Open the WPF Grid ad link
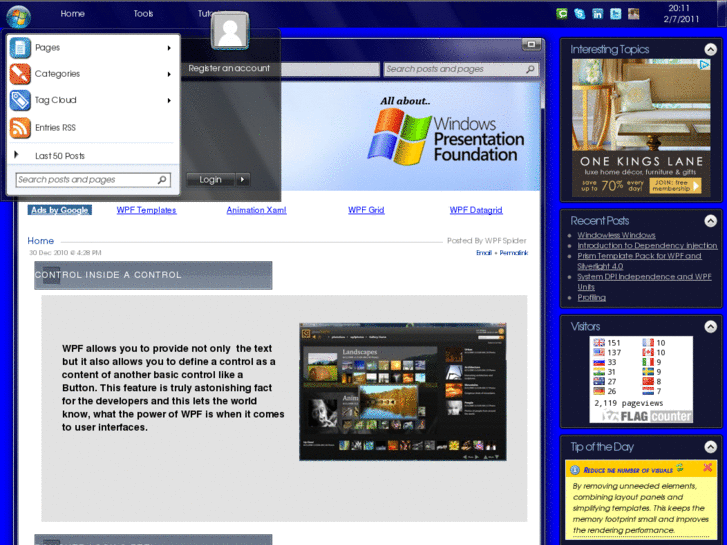Viewport: 727px width, 545px height. (x=366, y=210)
